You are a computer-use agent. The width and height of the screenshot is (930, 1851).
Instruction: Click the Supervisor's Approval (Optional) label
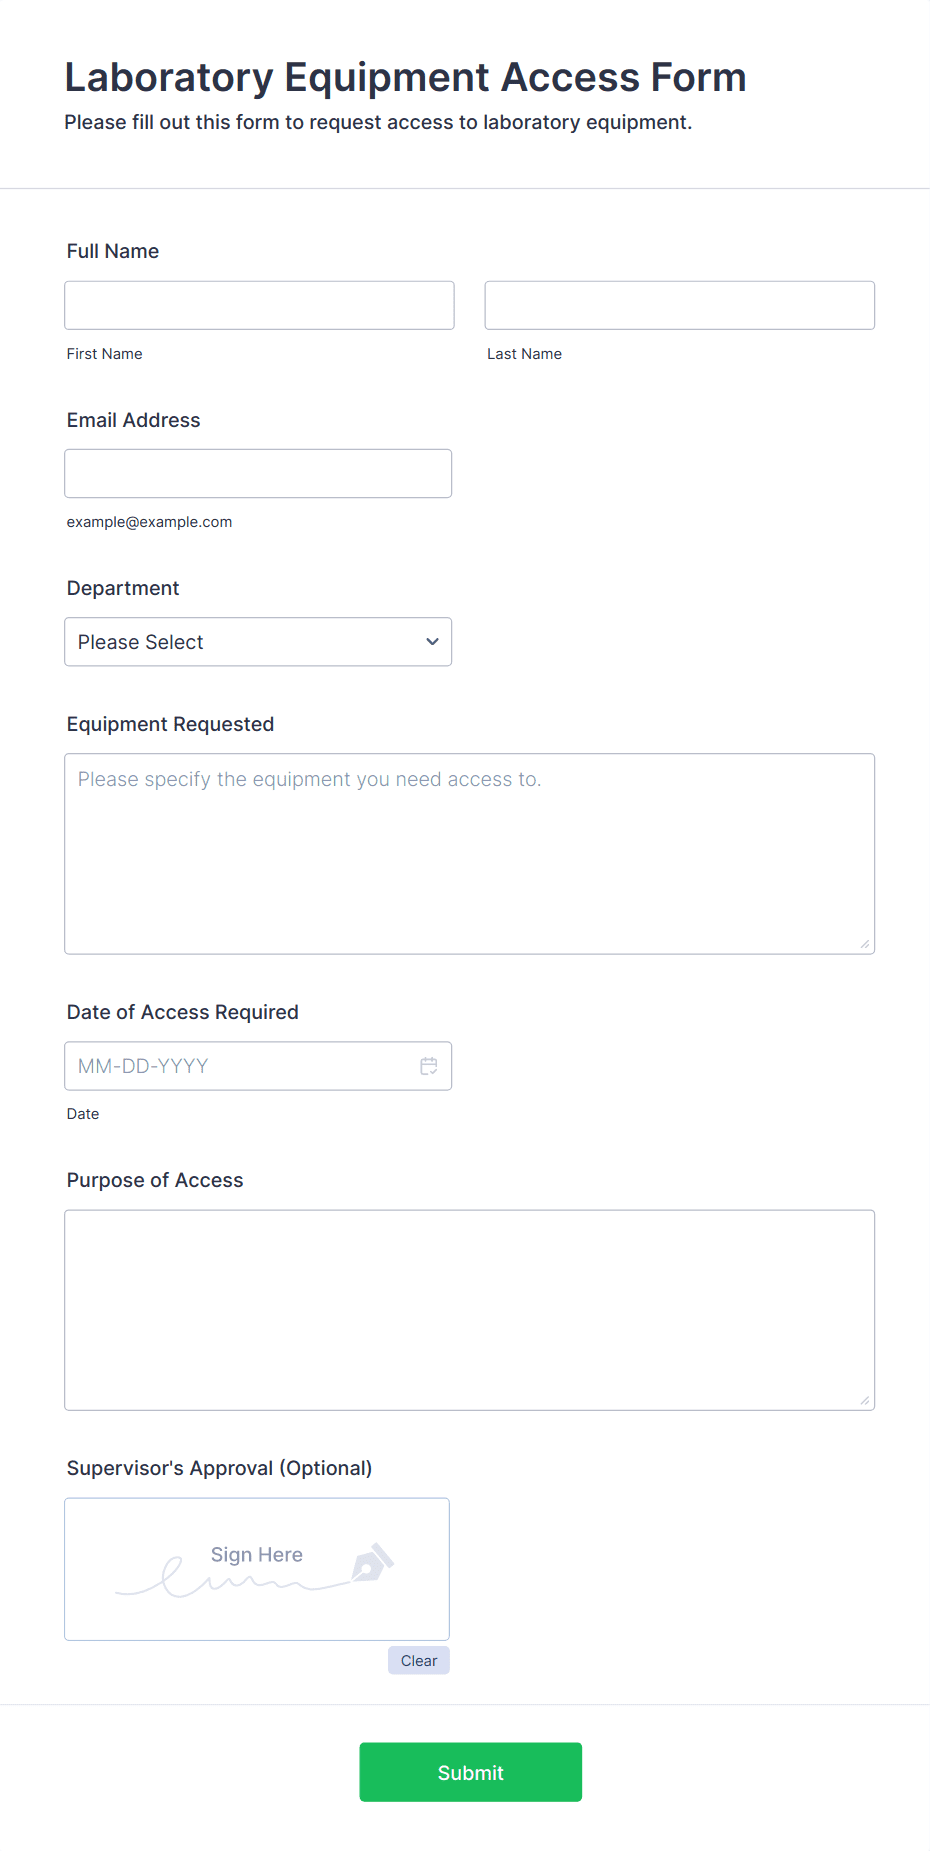219,1468
